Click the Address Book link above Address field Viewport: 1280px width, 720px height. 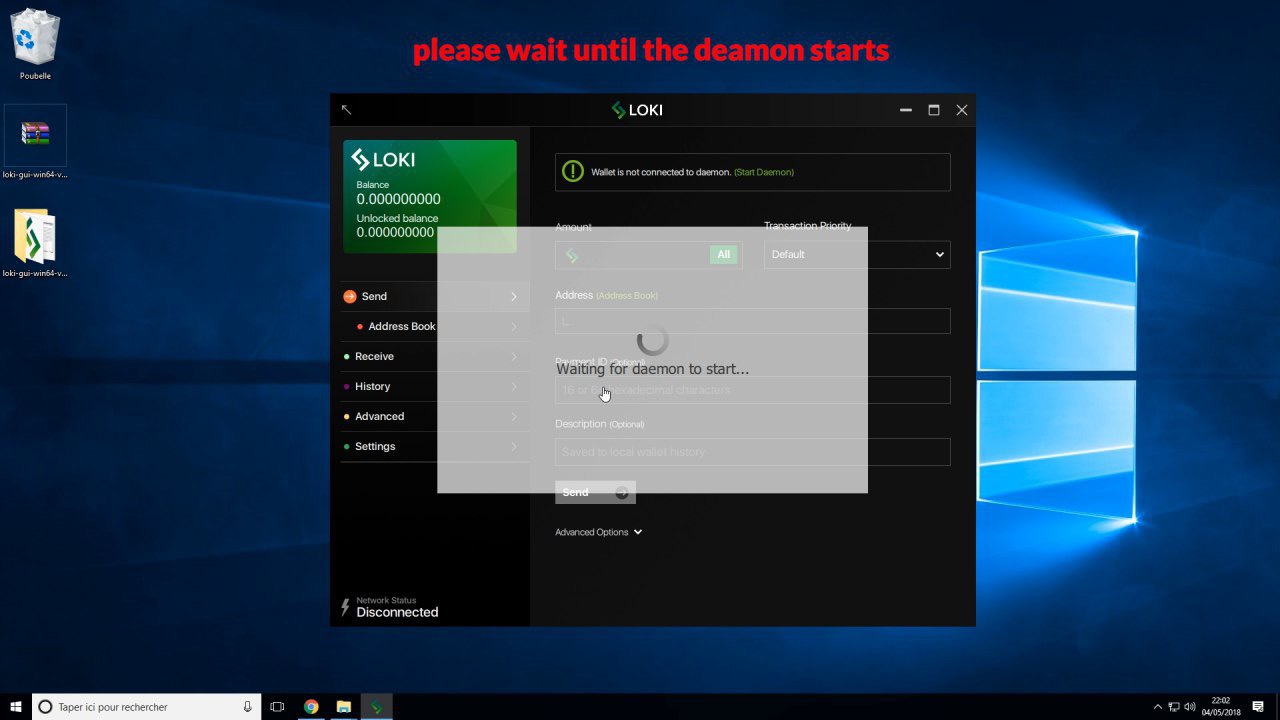coord(627,296)
